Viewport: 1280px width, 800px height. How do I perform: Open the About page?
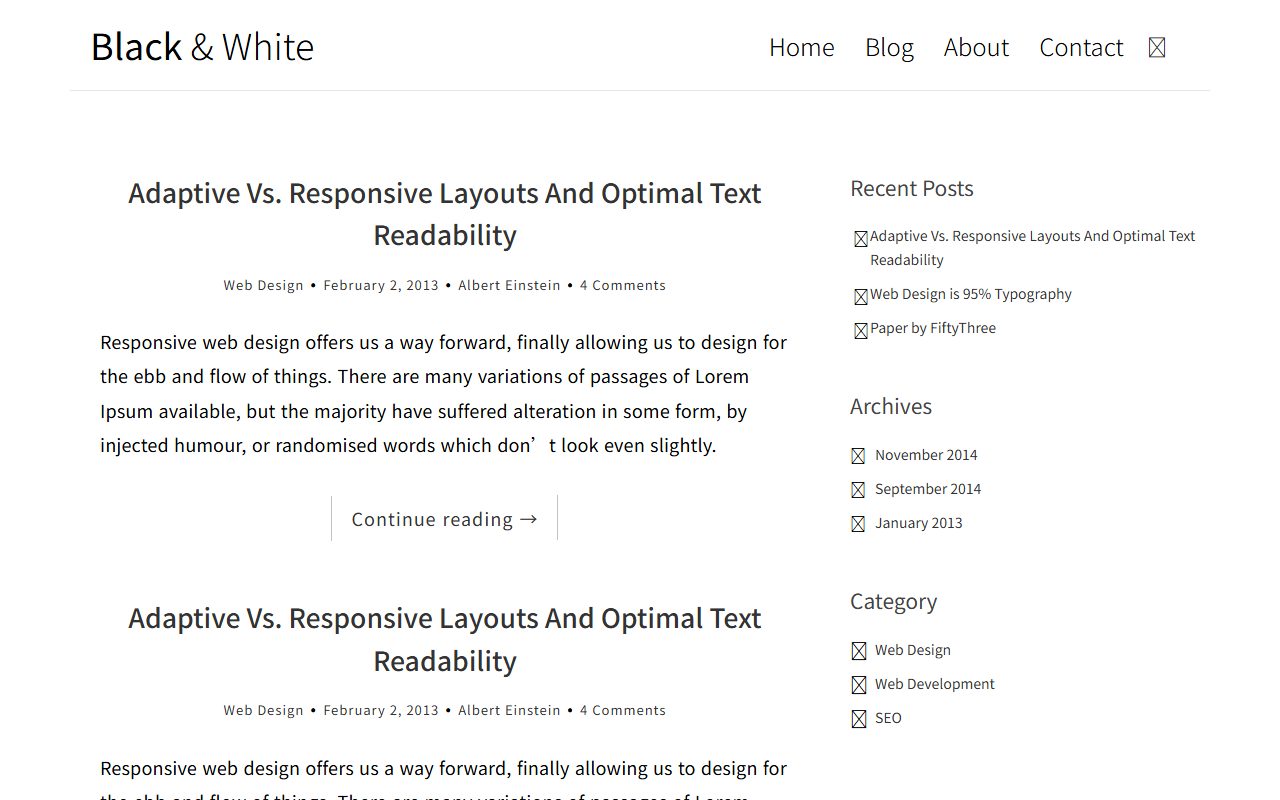[x=976, y=47]
